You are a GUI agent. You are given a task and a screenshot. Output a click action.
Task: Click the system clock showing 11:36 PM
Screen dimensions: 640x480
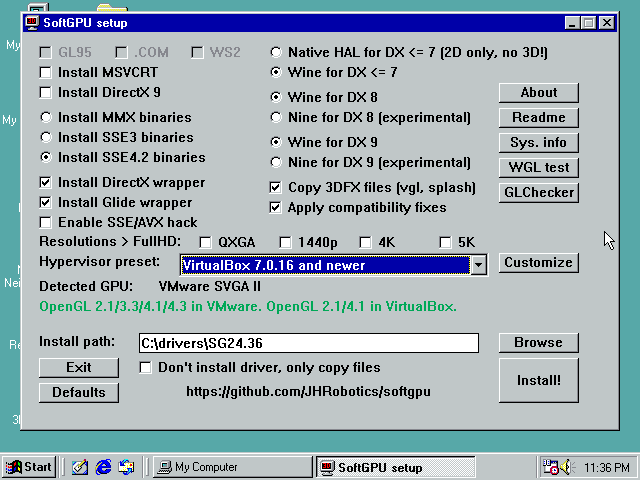pyautogui.click(x=607, y=467)
